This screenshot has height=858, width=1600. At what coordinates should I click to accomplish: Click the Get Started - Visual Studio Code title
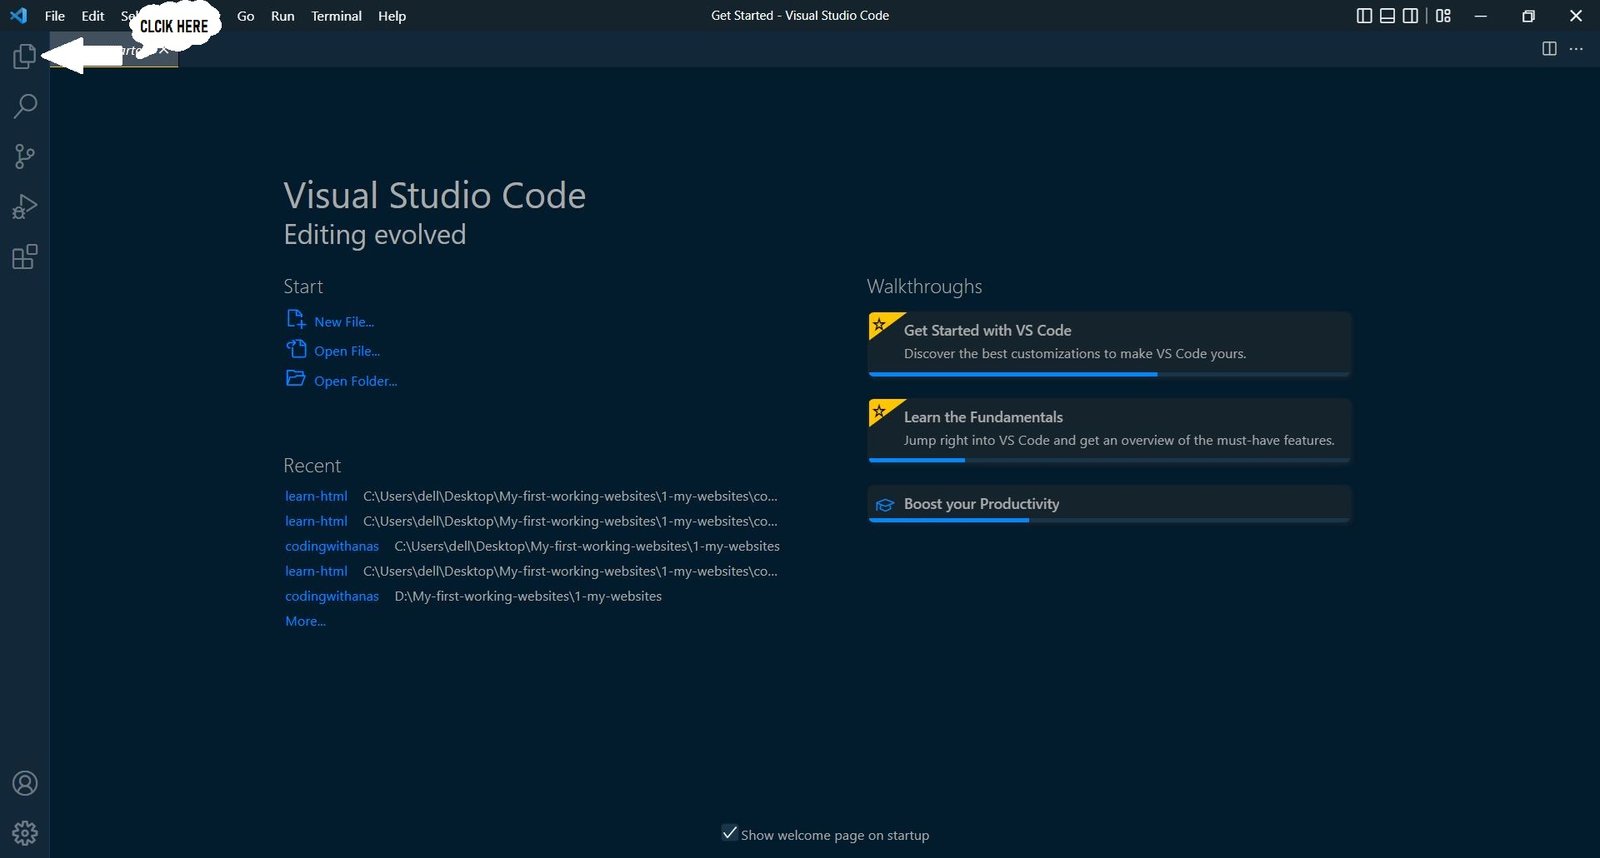[800, 16]
